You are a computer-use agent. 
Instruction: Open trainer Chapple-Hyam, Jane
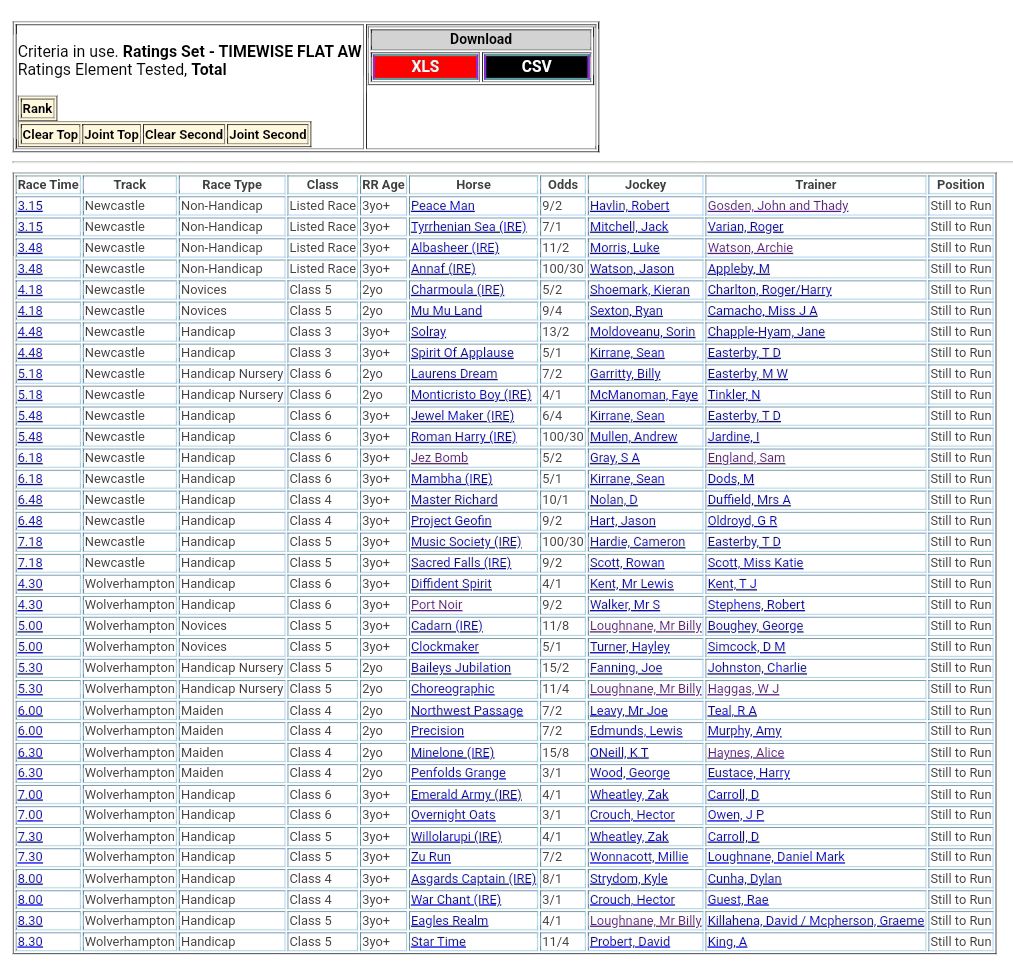point(765,332)
